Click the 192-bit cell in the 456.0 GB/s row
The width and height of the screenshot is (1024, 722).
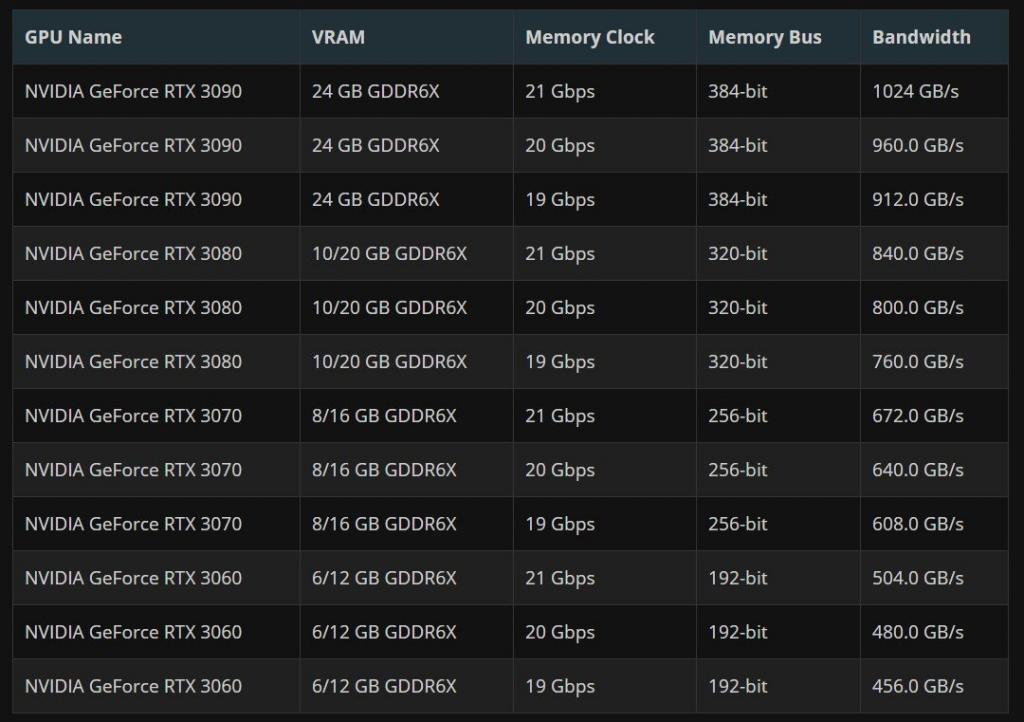(737, 685)
